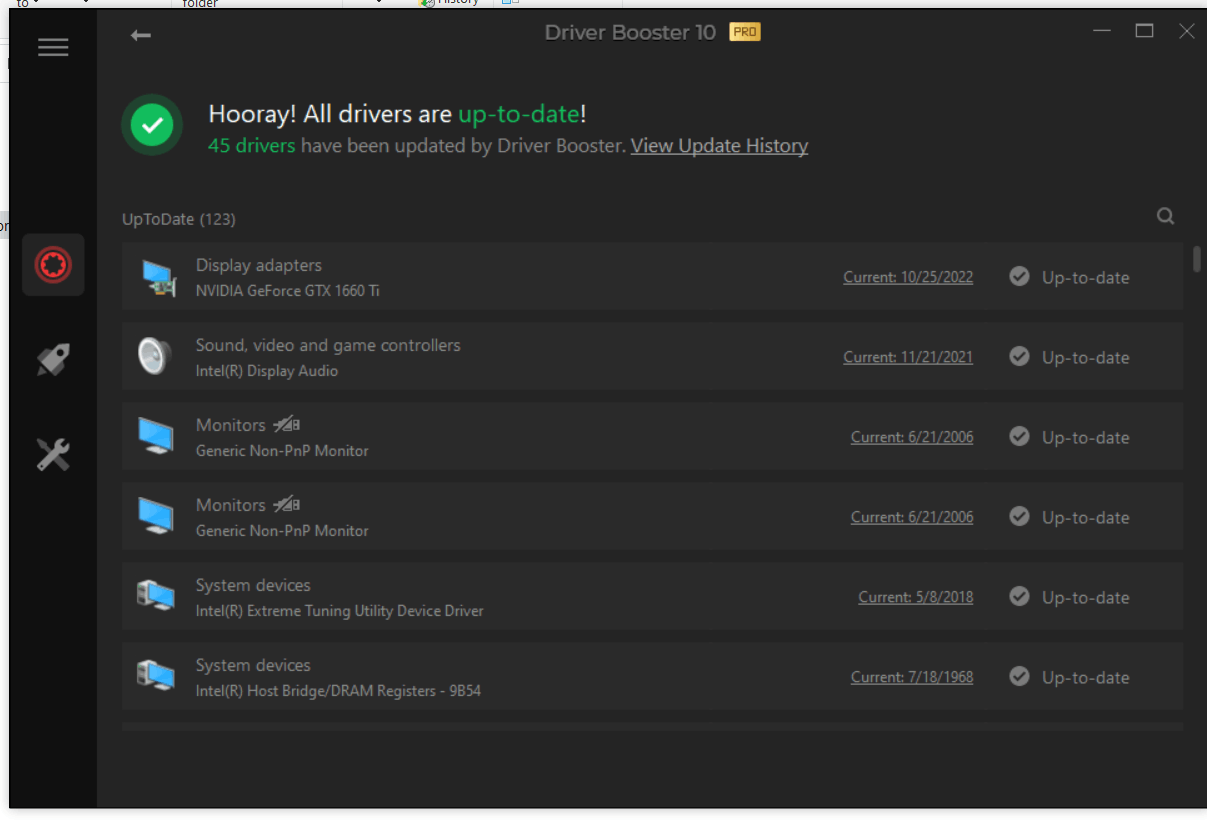Click Current: 7/18/1968 driver date link

tap(912, 678)
